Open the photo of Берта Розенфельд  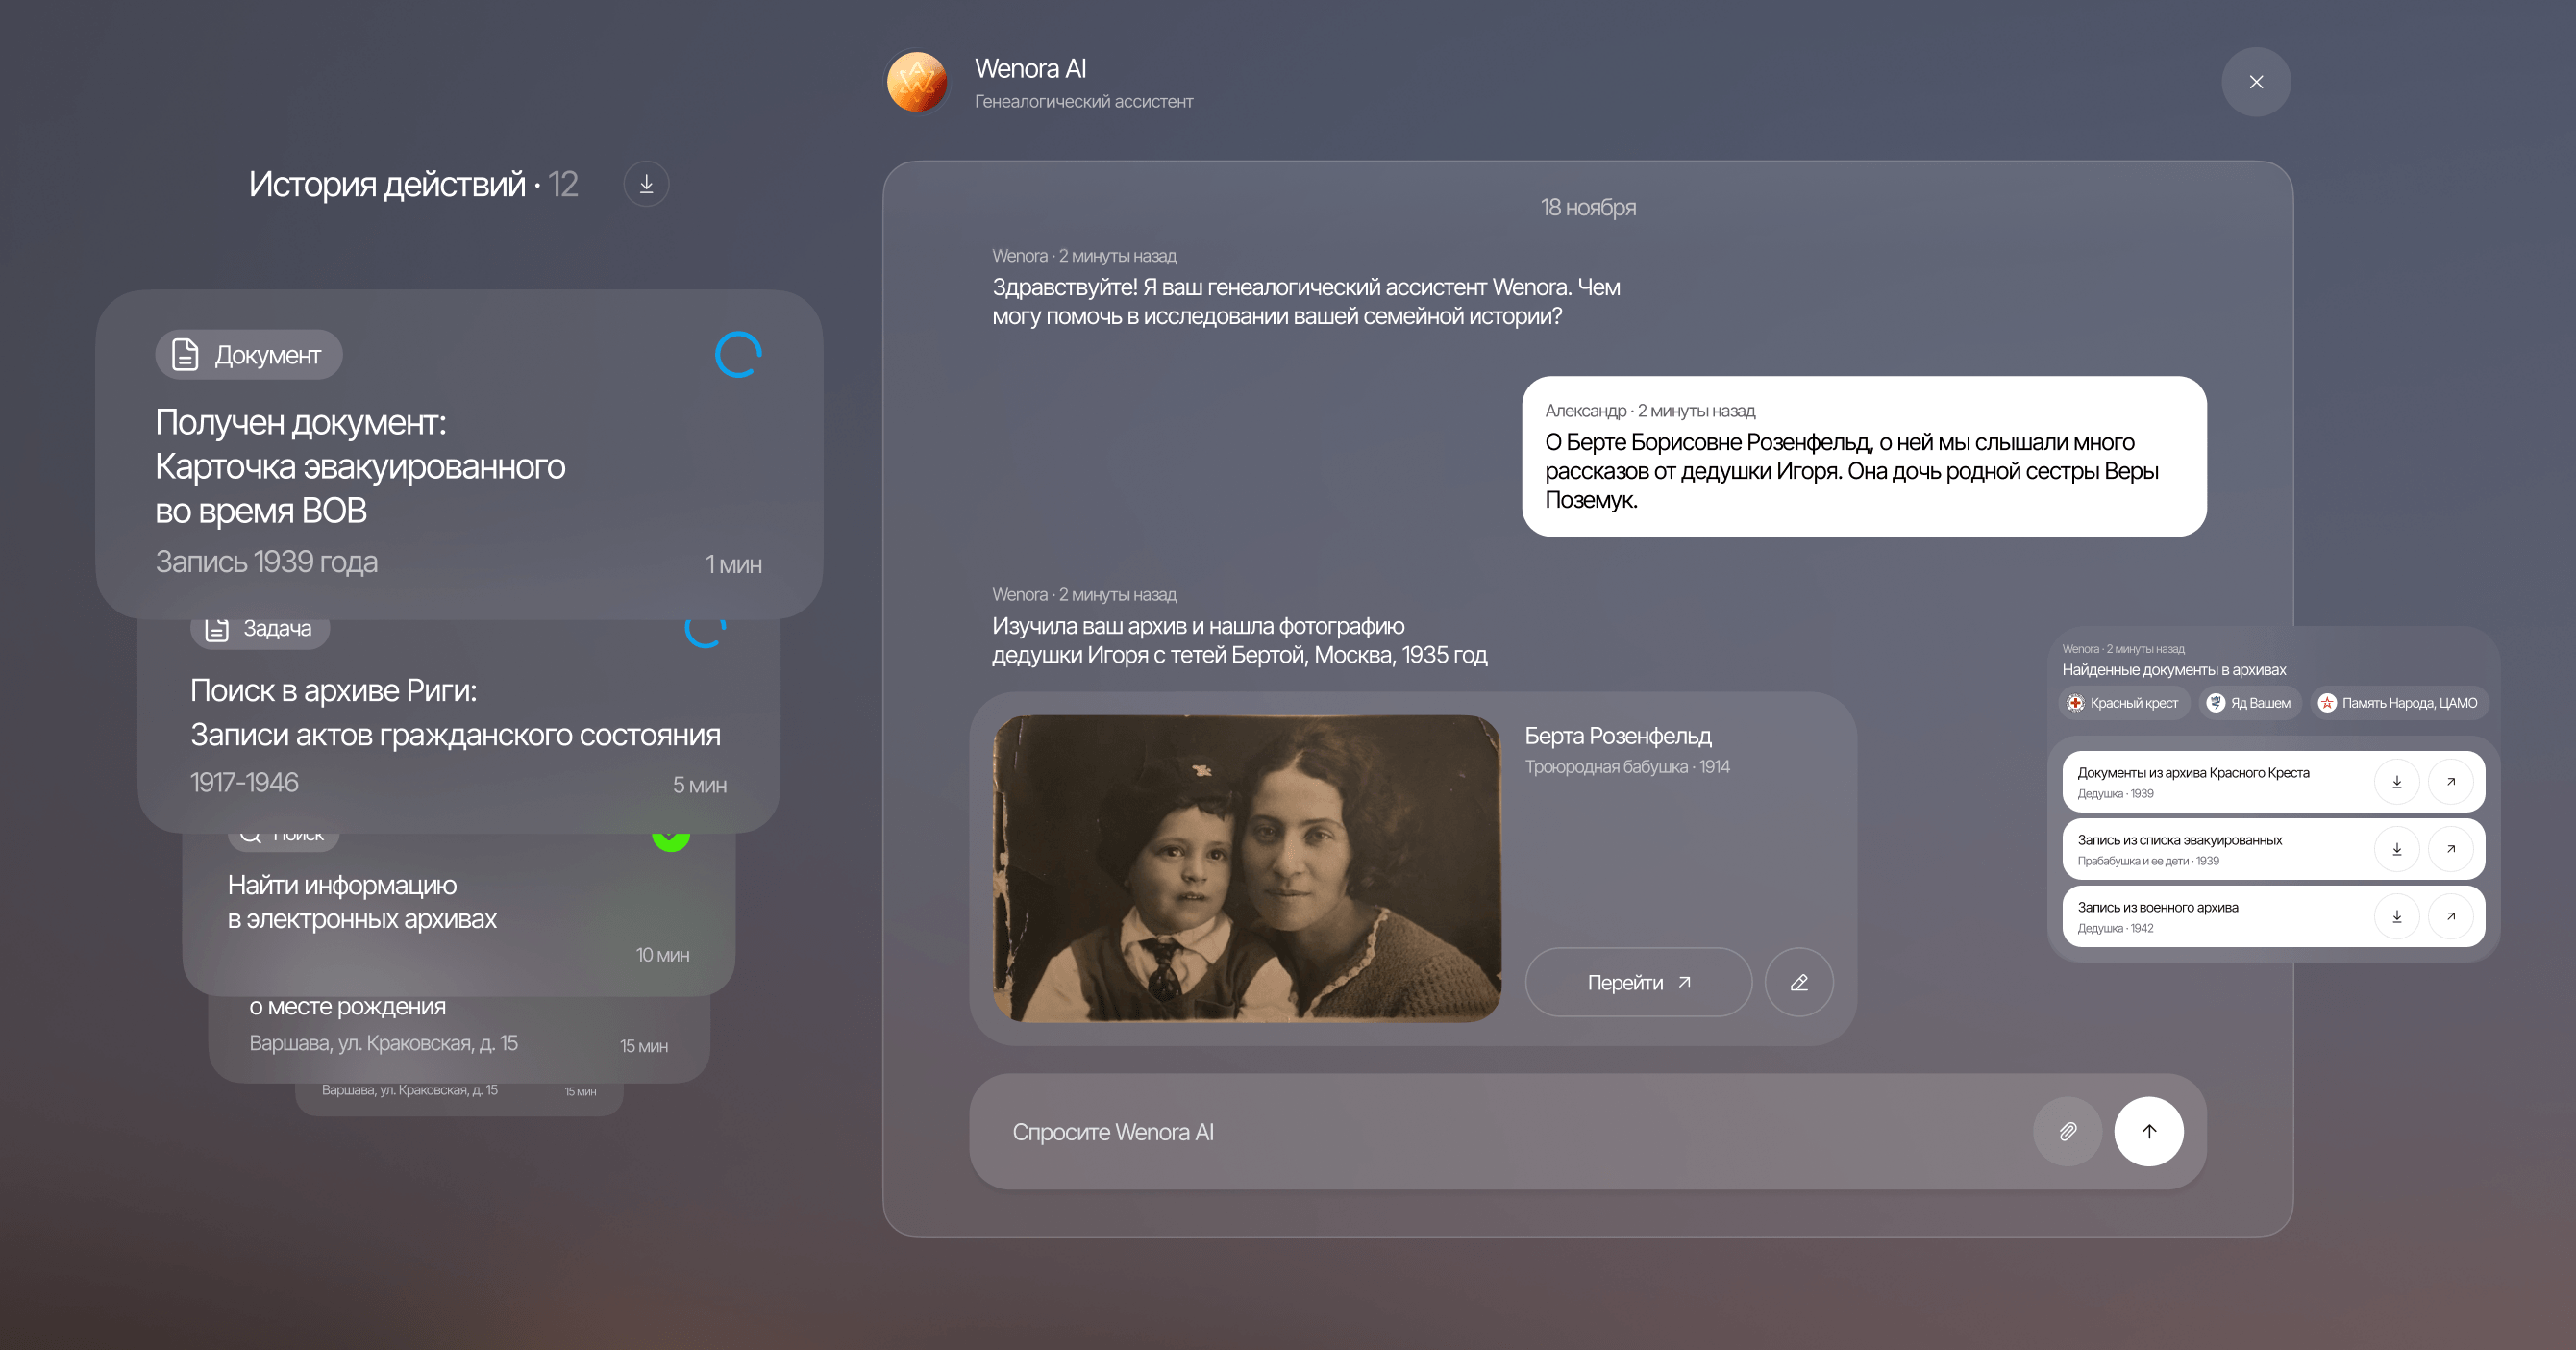1246,868
